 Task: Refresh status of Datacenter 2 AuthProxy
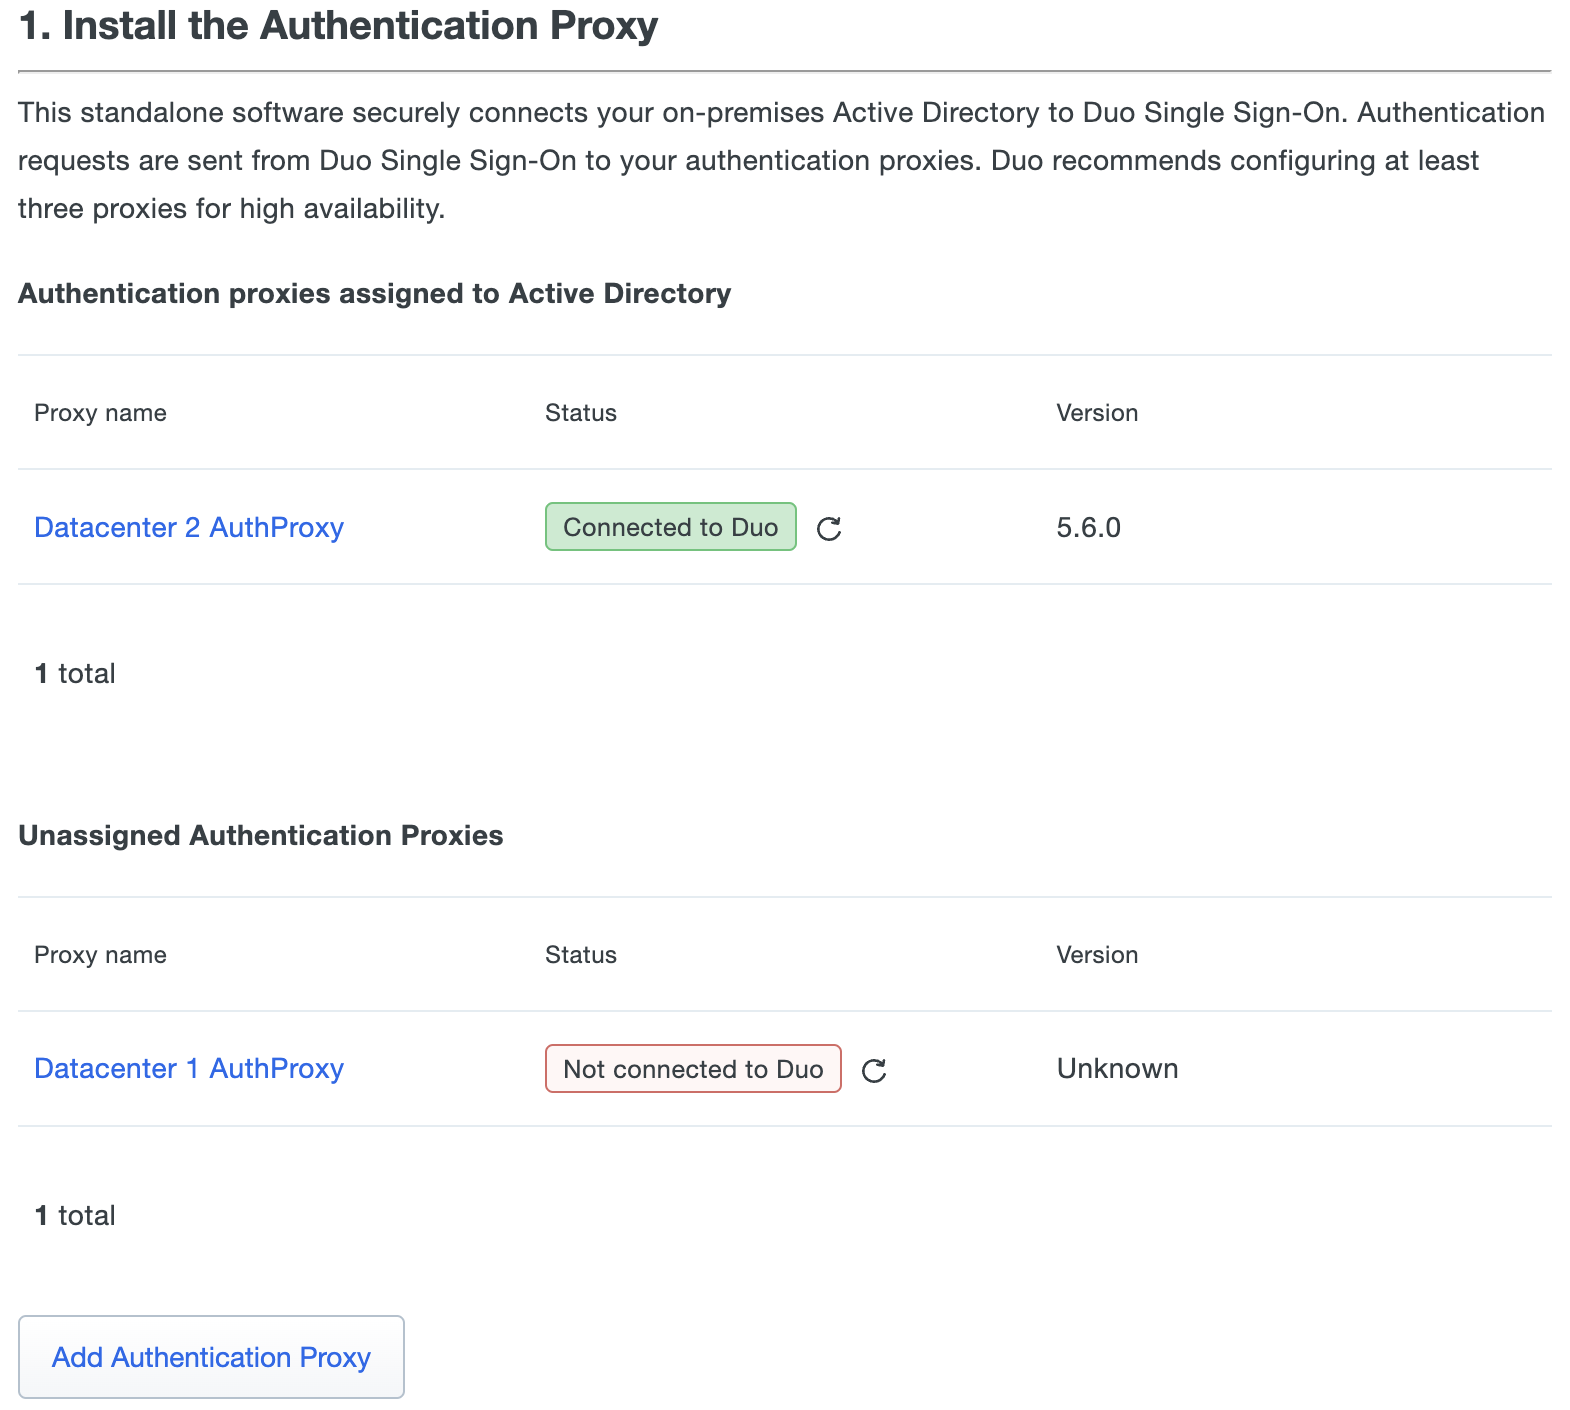[829, 528]
